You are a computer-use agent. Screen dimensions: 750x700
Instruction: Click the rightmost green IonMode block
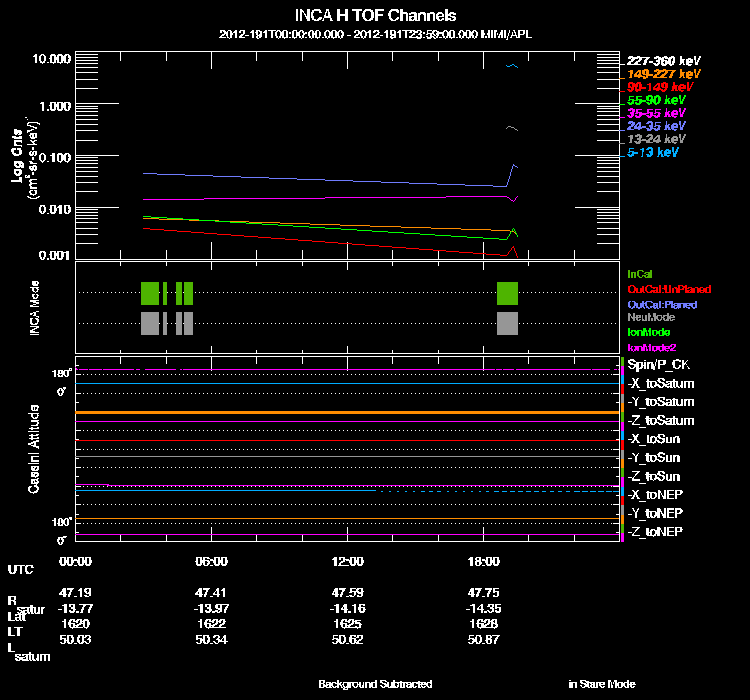pos(508,293)
